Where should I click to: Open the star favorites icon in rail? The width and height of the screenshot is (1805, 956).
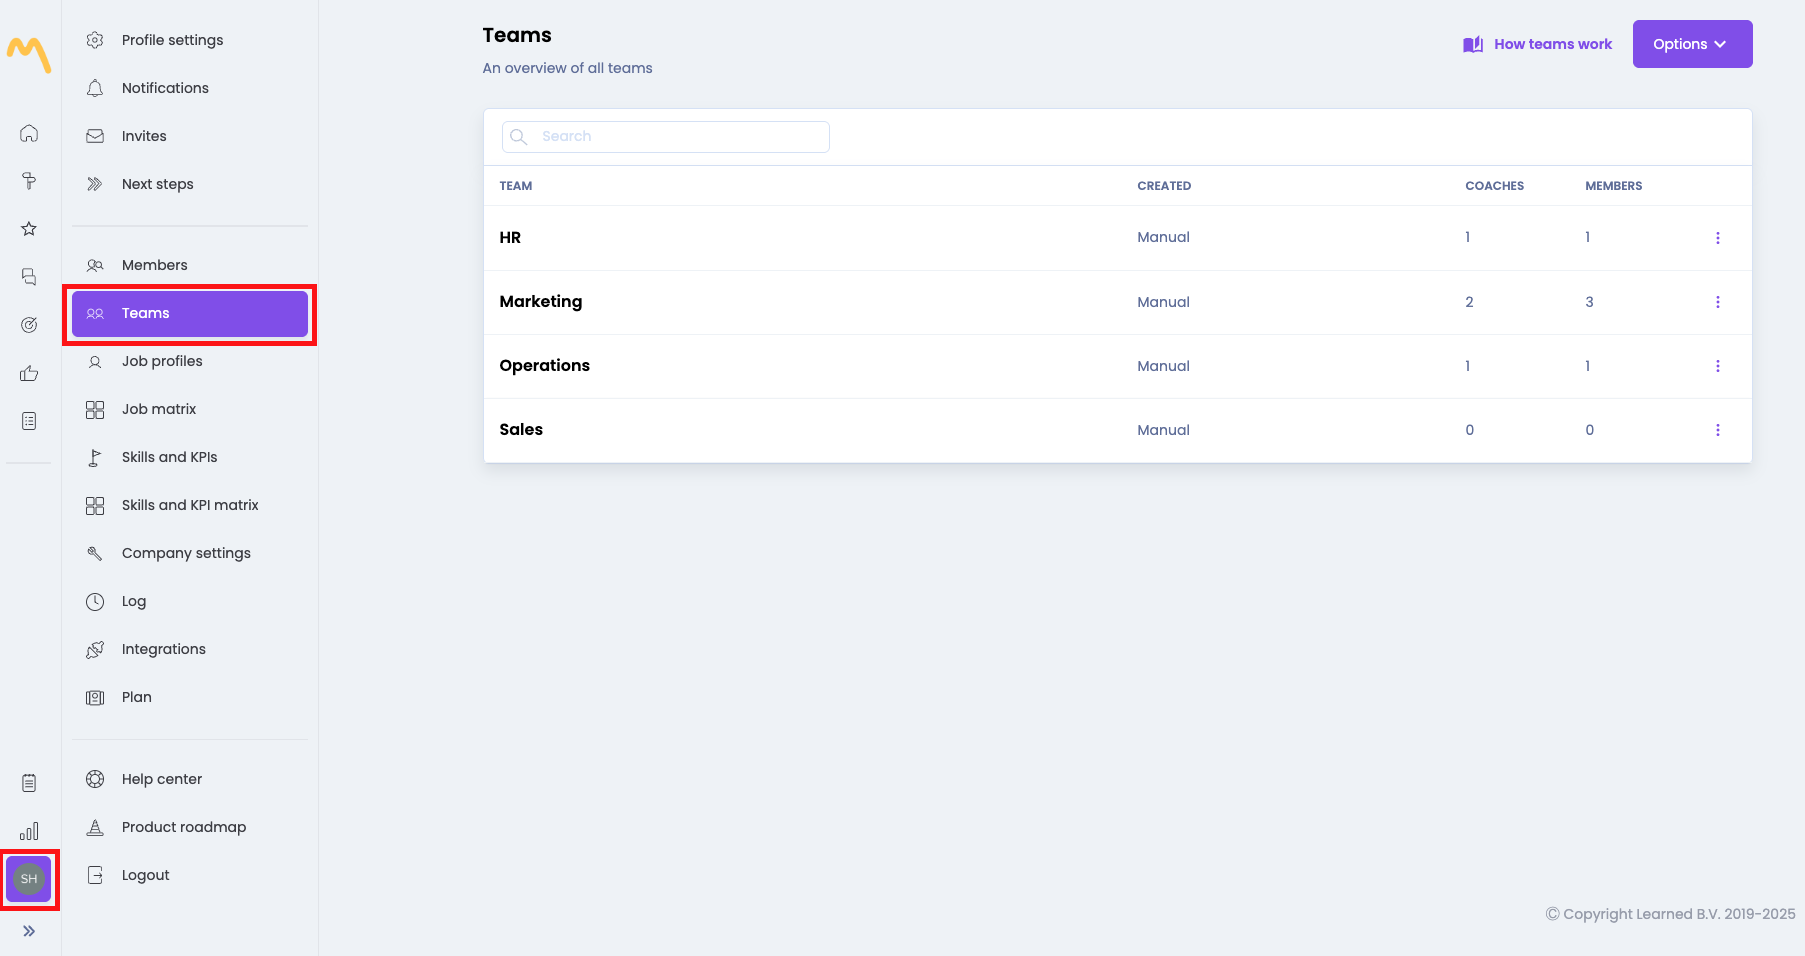29,229
